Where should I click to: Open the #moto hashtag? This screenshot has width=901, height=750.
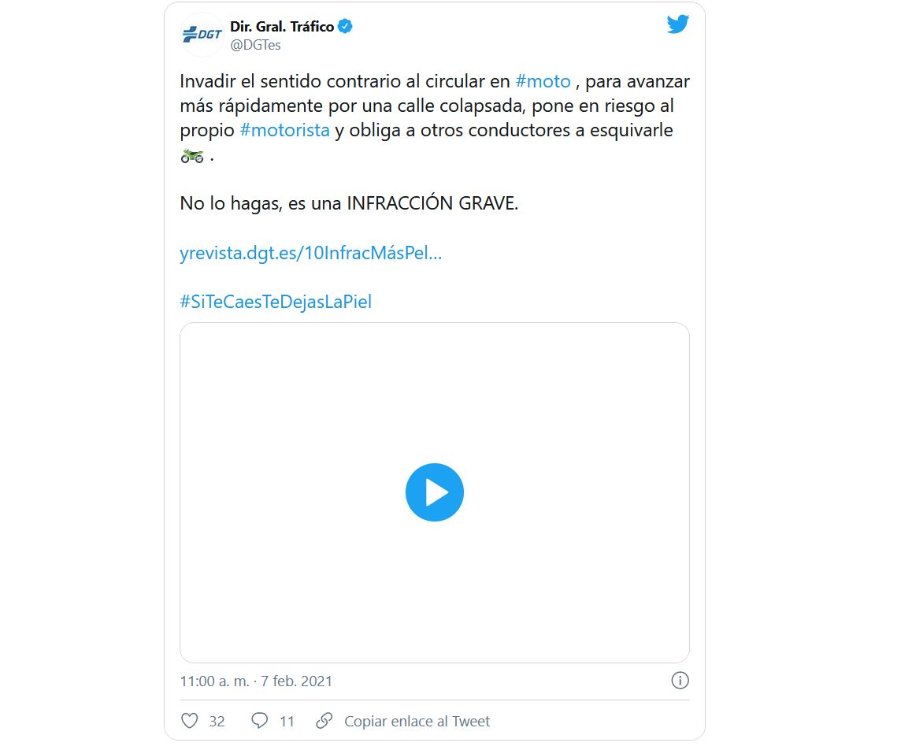(543, 81)
